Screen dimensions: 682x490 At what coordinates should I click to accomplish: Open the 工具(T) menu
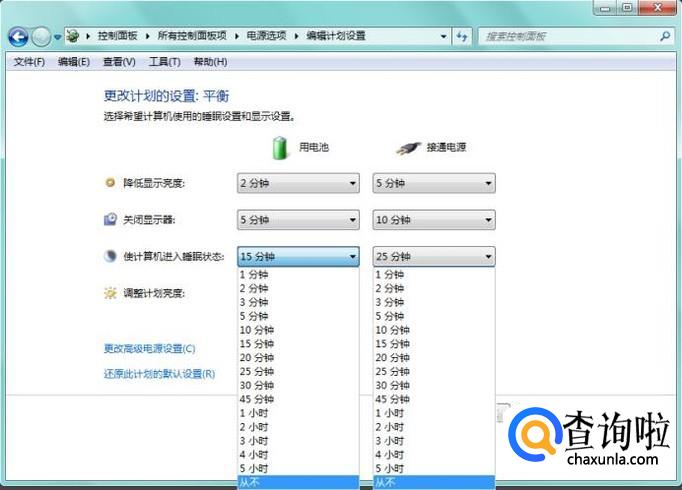(x=164, y=62)
